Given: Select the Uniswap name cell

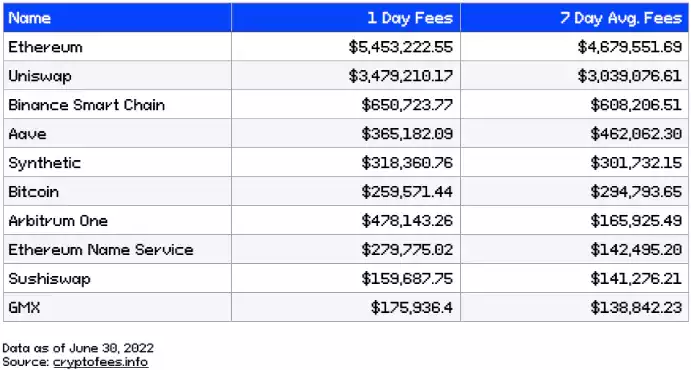Looking at the screenshot, I should click(117, 76).
